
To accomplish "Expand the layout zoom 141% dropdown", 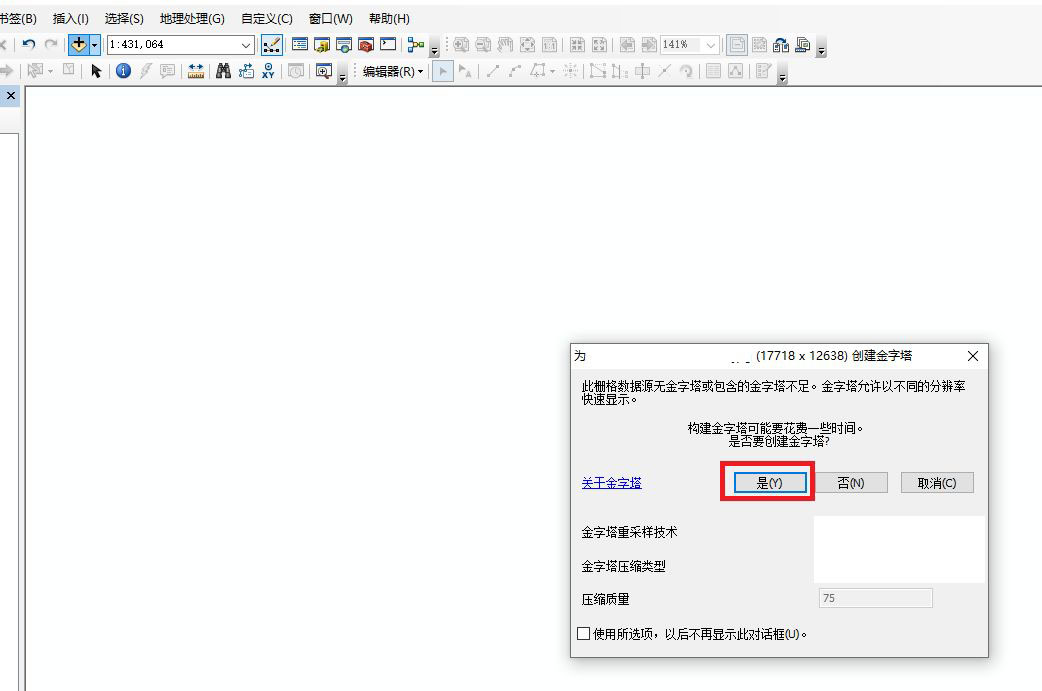I will (x=710, y=45).
